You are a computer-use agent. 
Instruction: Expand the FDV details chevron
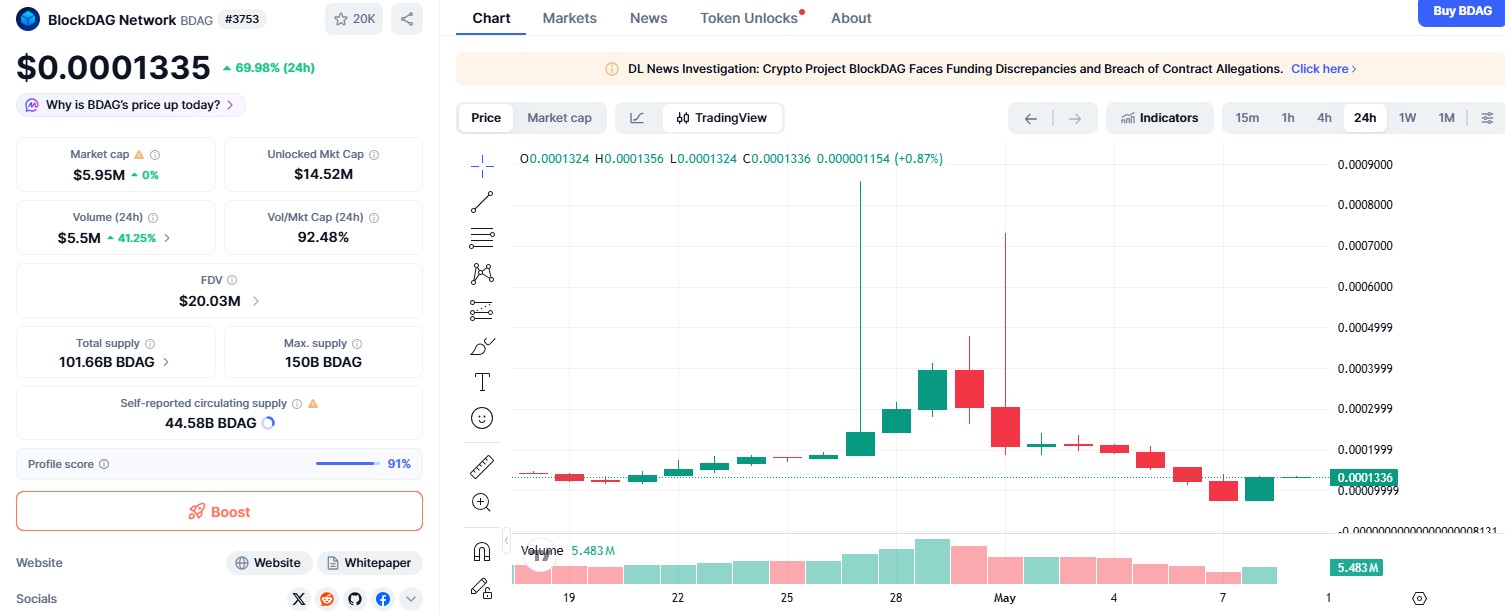pyautogui.click(x=256, y=301)
